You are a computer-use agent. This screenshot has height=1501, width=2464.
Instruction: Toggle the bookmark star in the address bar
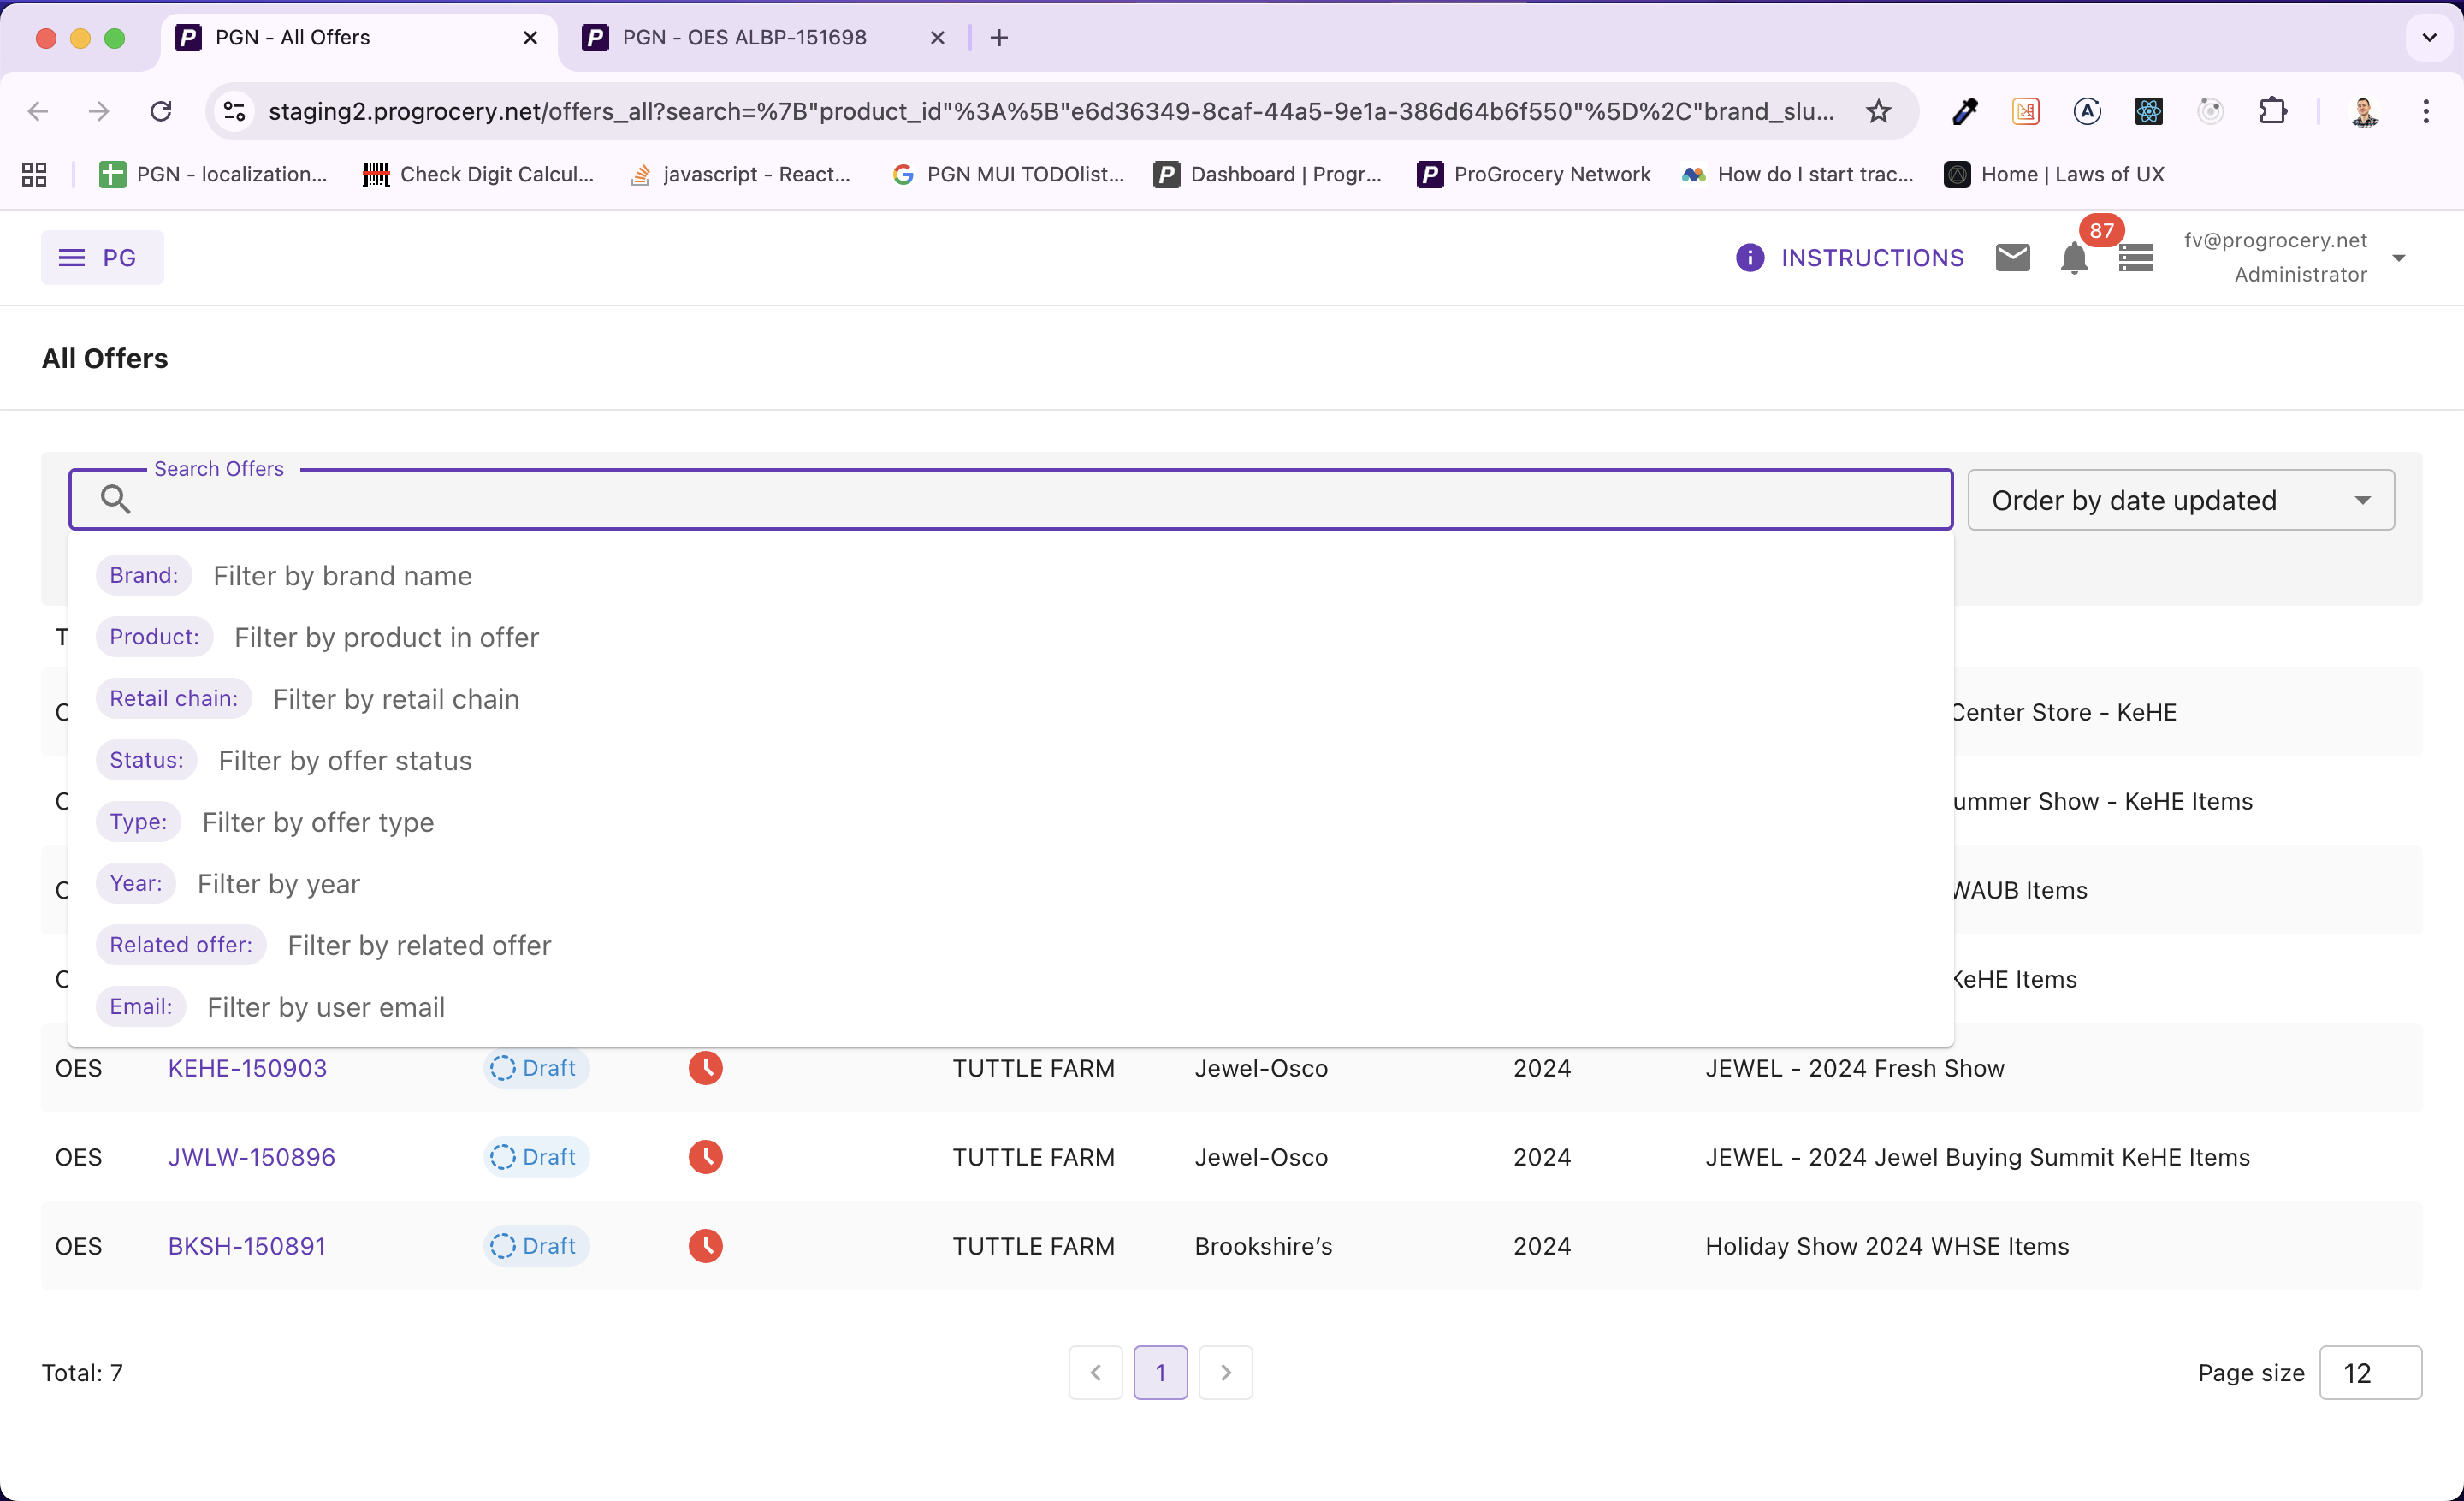(x=1878, y=111)
